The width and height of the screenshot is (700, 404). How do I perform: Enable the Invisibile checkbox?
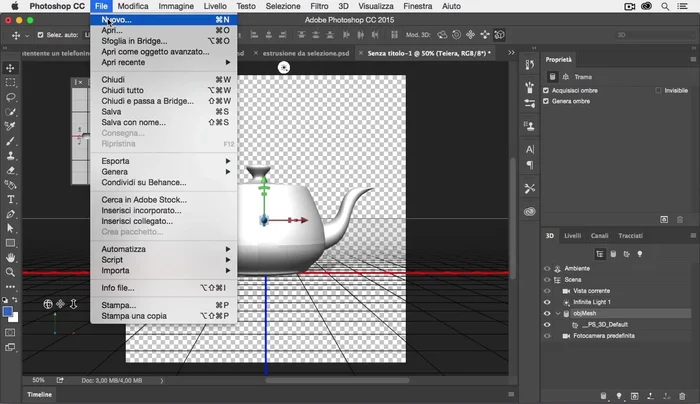[658, 90]
